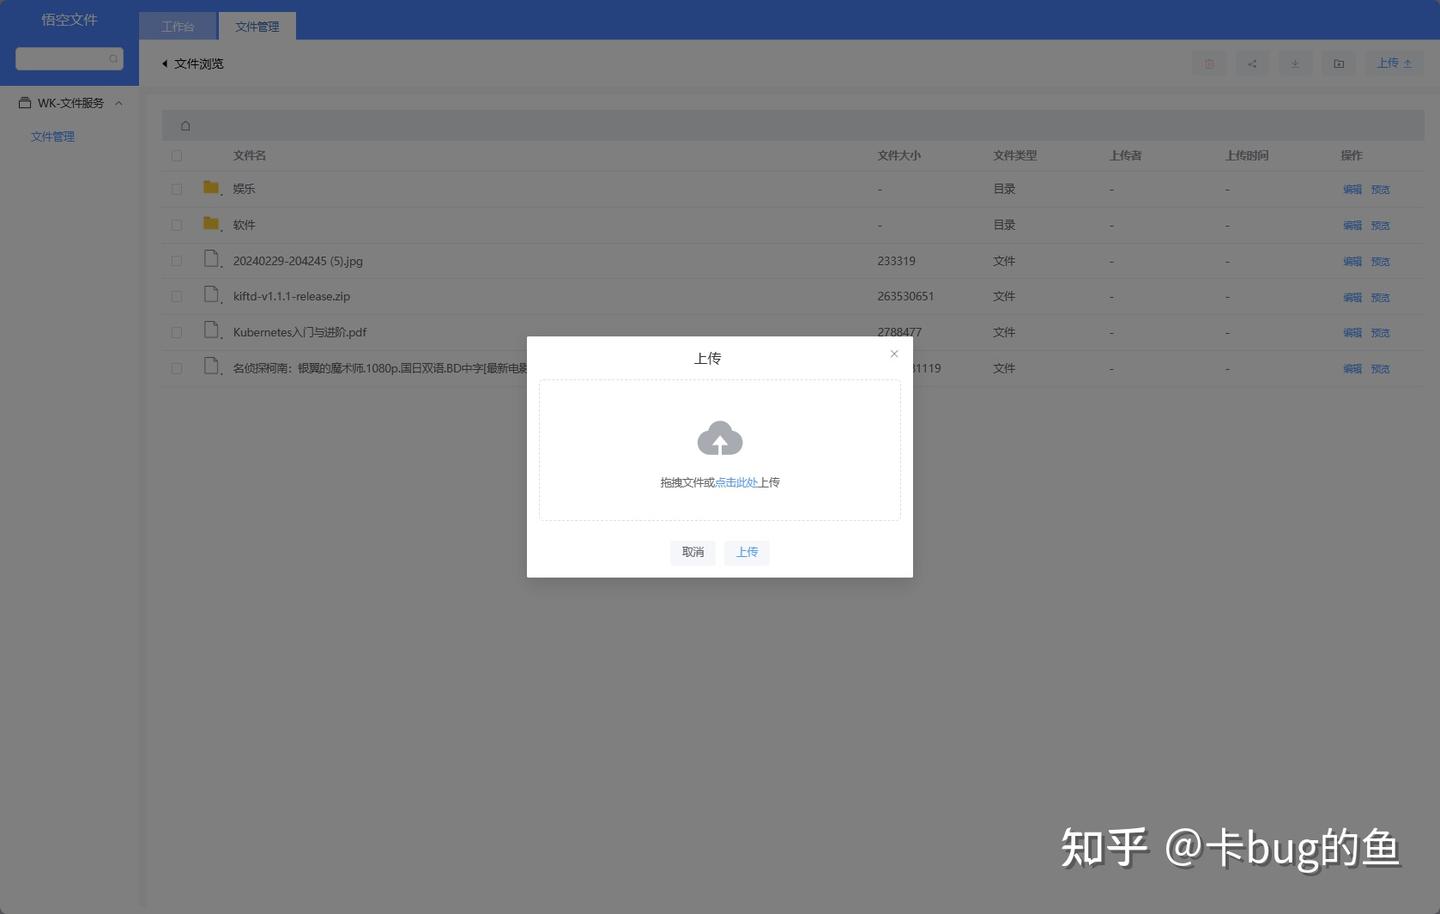Click the delete trash icon
This screenshot has height=914, width=1440.
click(1208, 63)
